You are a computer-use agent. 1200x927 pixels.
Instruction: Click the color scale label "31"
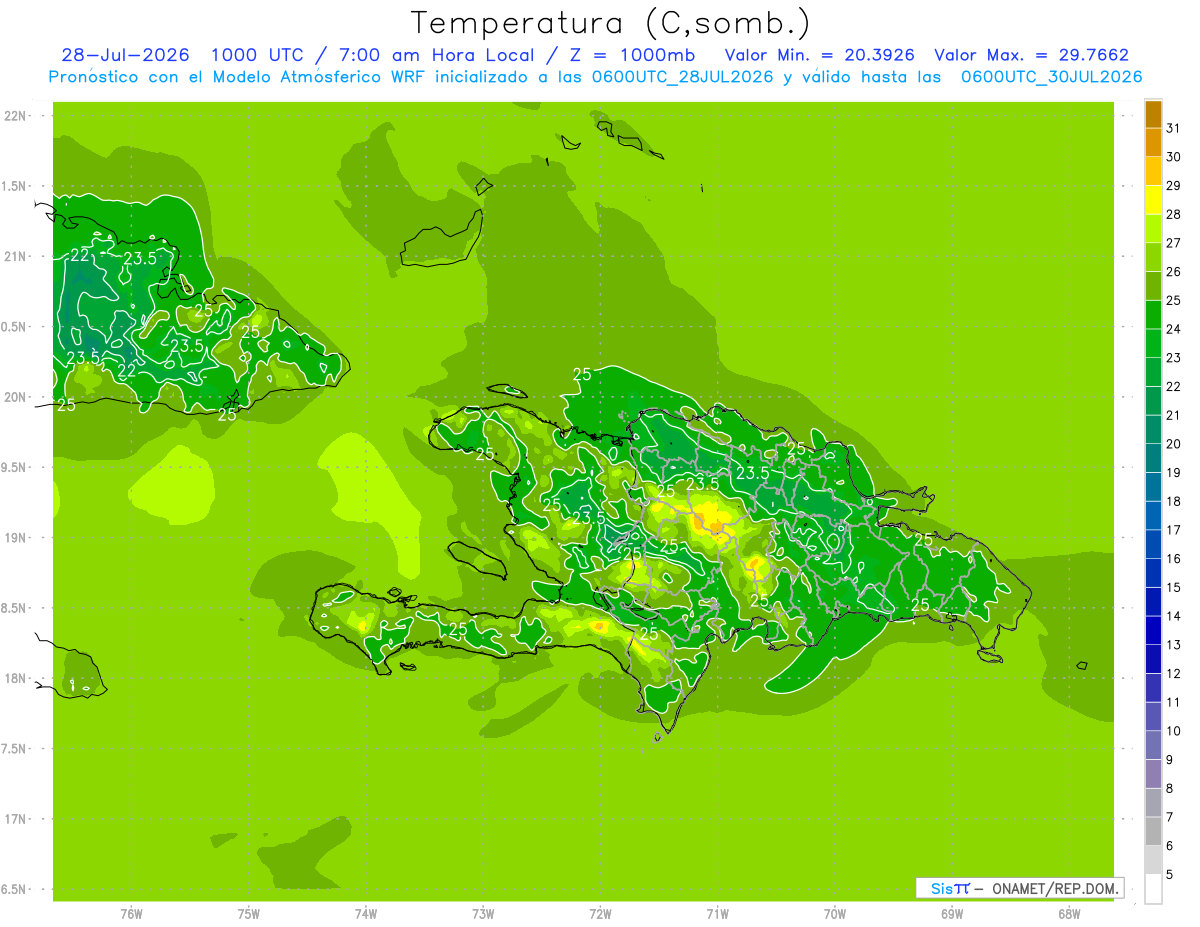pyautogui.click(x=1173, y=128)
